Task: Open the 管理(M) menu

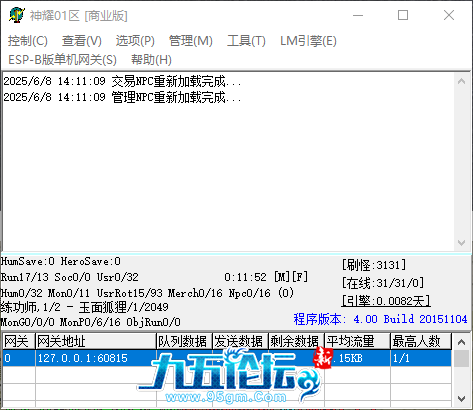Action: click(191, 41)
